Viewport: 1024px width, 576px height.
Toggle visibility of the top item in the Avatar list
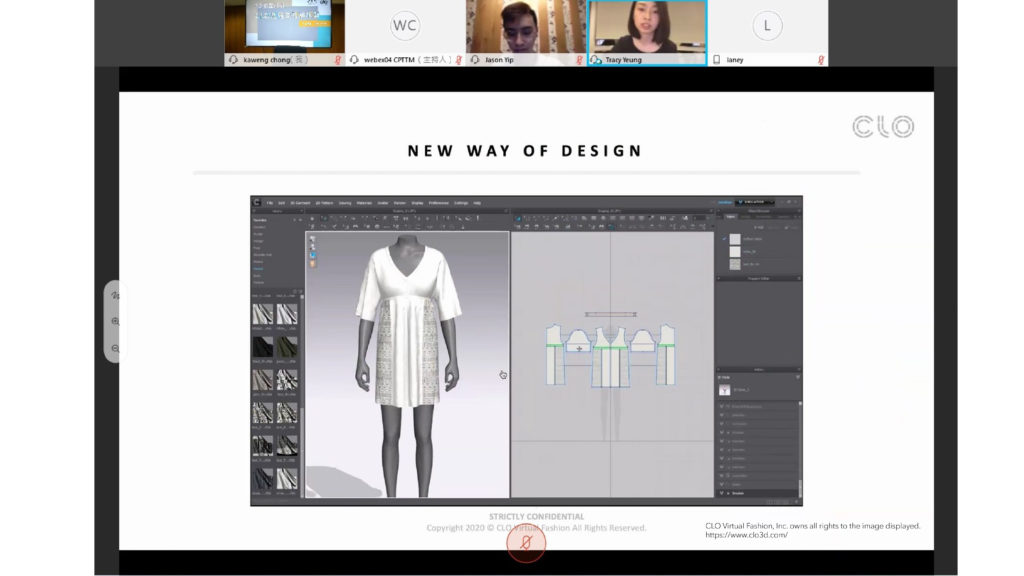click(721, 406)
